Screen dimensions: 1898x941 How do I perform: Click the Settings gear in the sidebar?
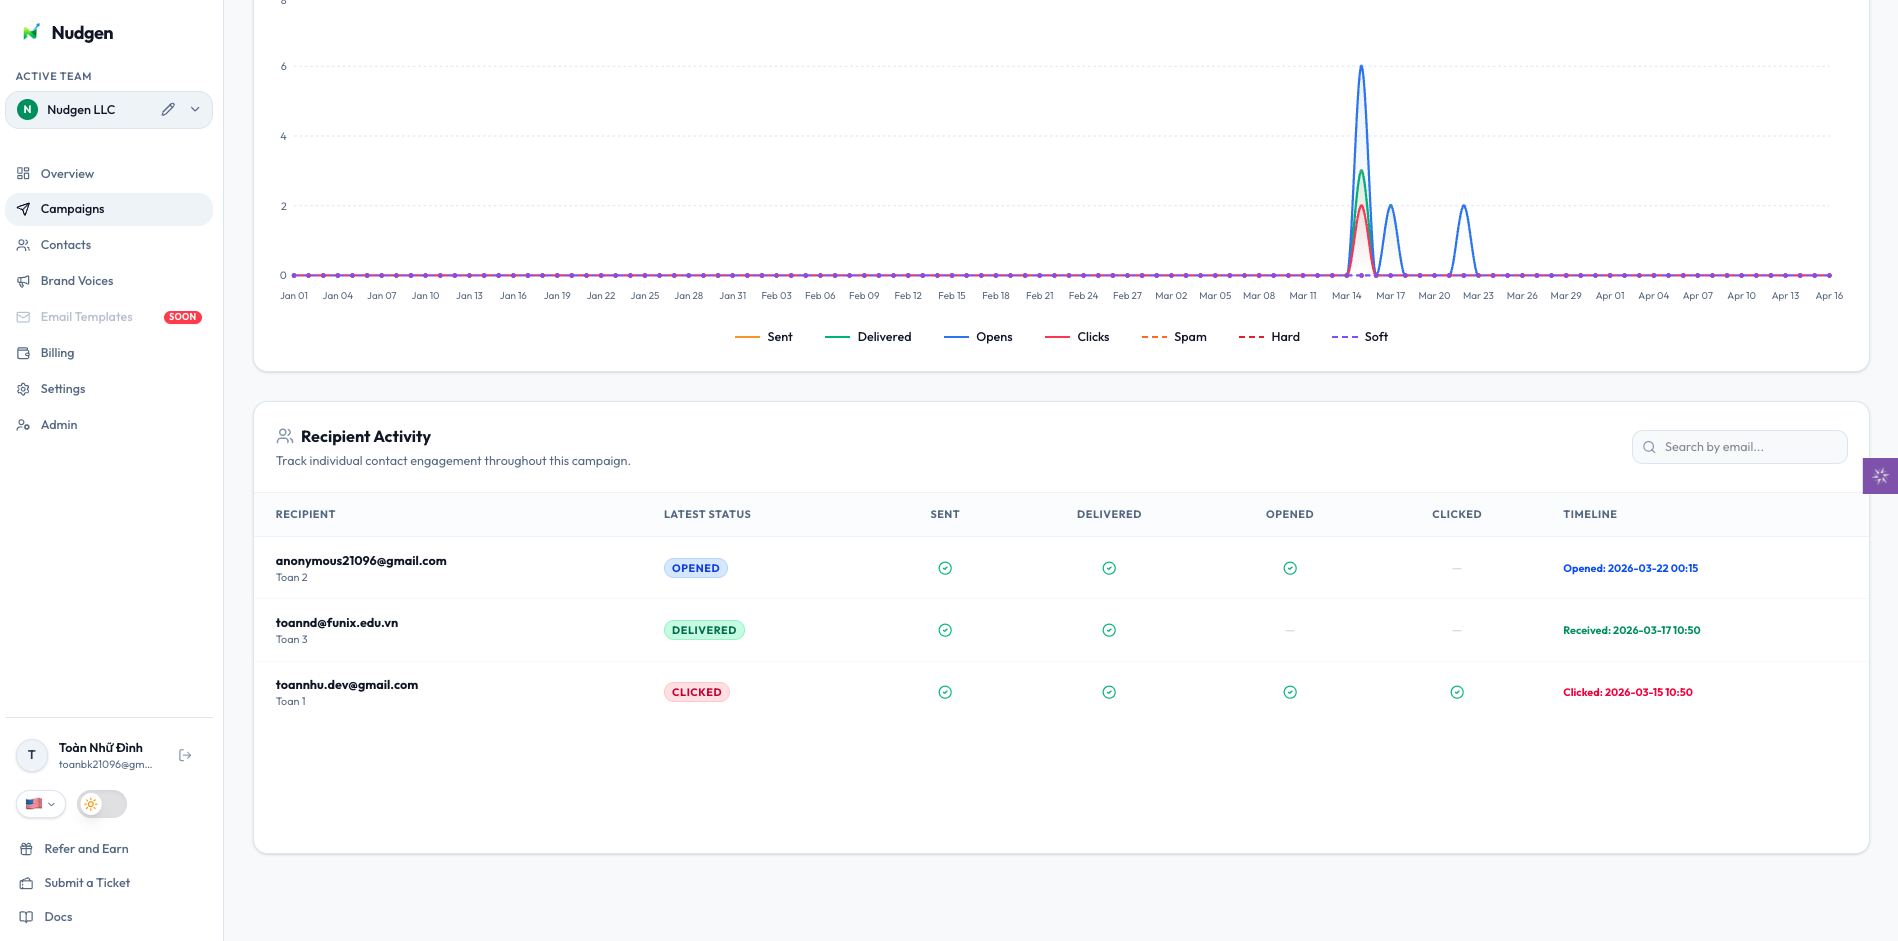(x=23, y=389)
